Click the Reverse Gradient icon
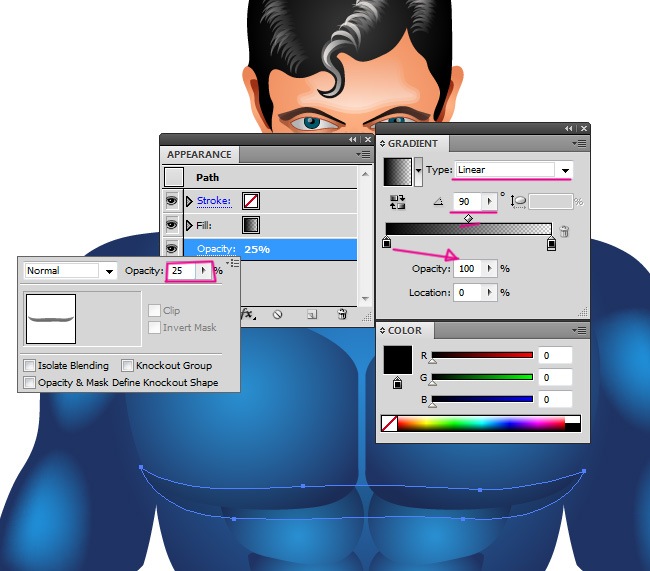The height and width of the screenshot is (571, 650). (x=398, y=202)
